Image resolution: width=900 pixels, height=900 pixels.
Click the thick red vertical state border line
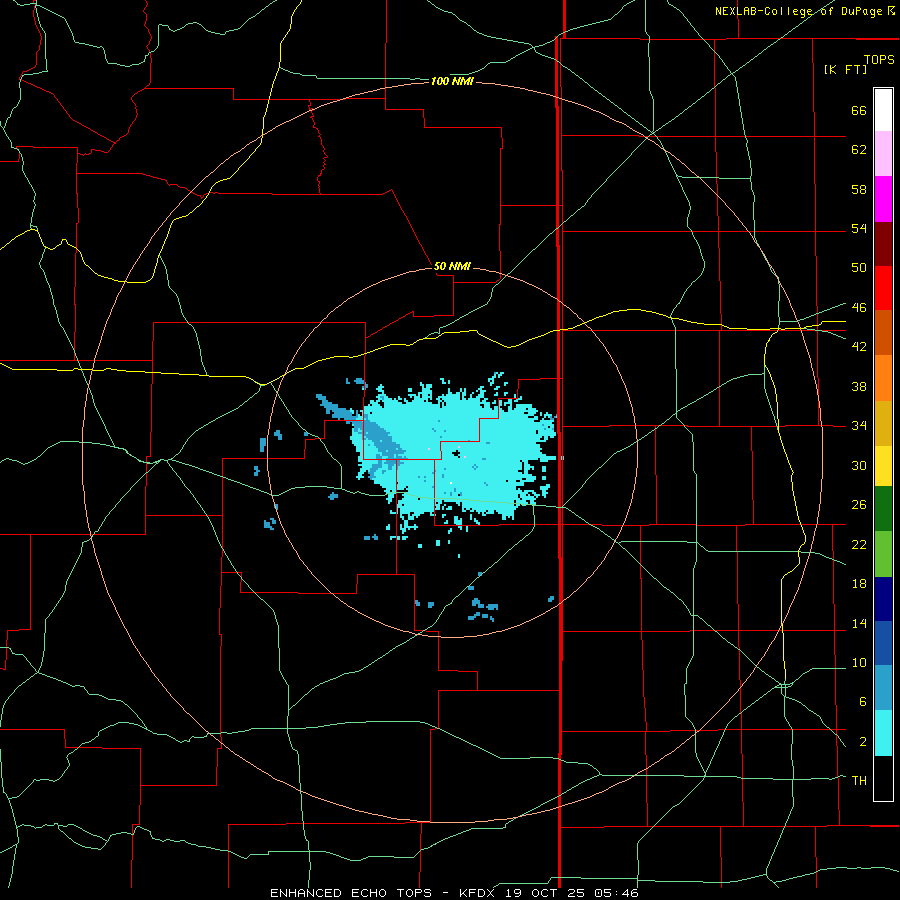click(x=560, y=448)
